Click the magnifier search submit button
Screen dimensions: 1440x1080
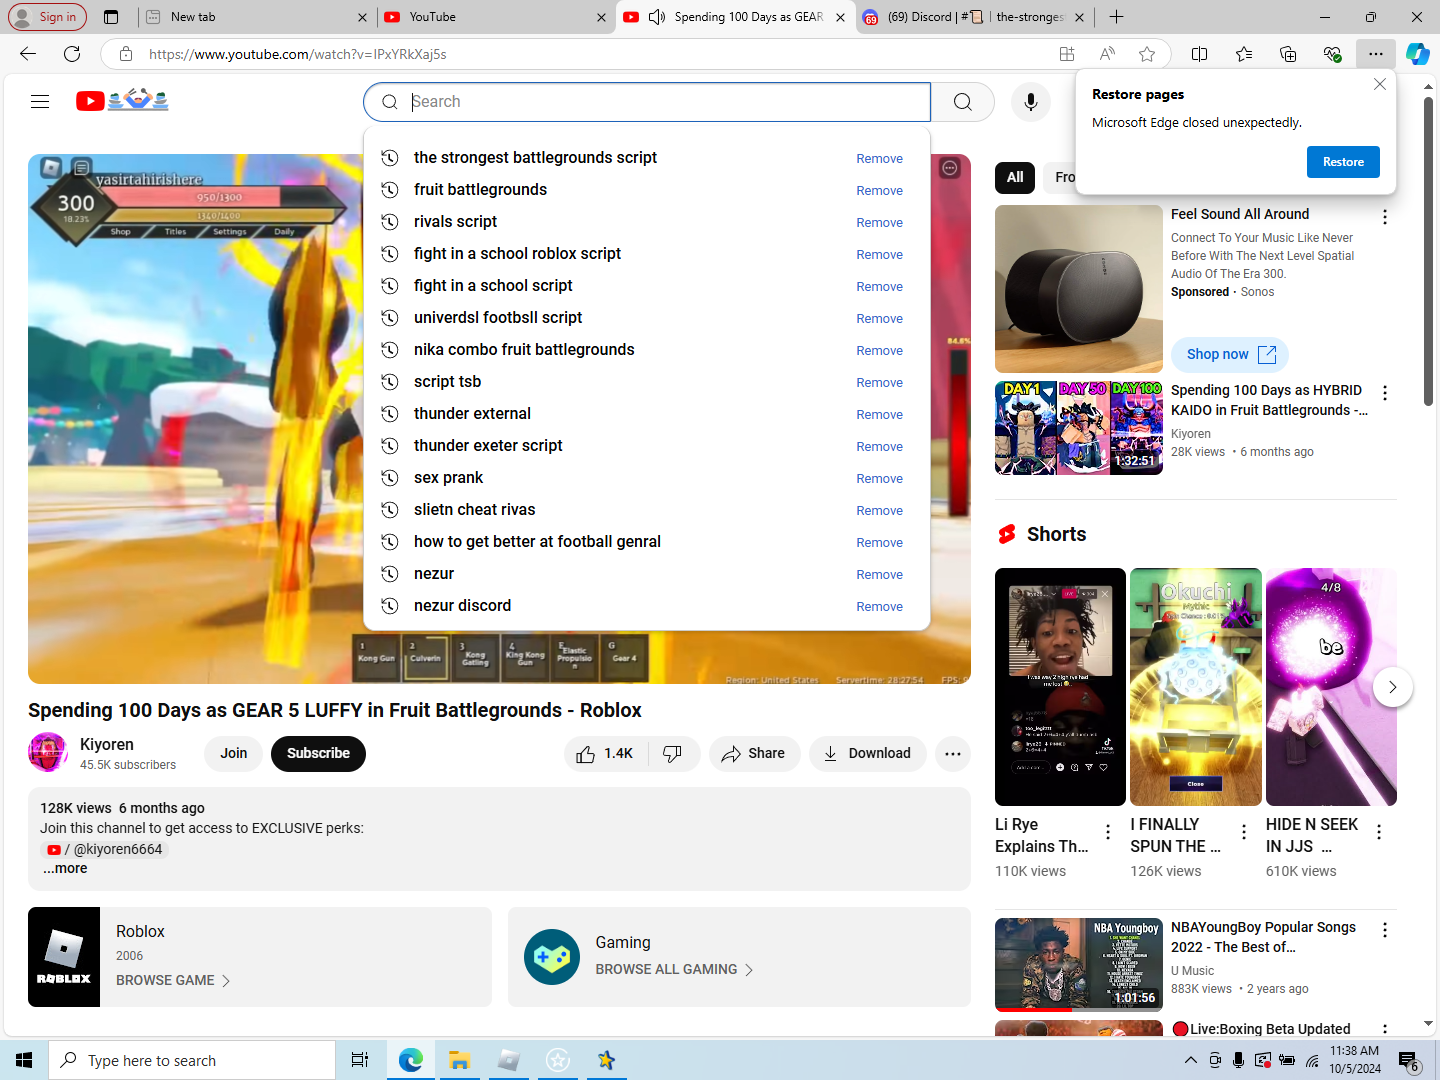click(x=962, y=102)
